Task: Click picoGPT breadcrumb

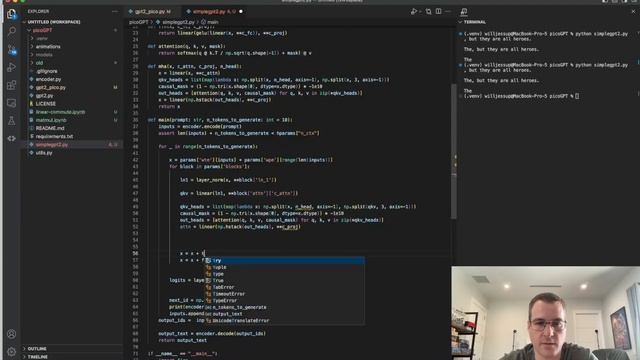Action: 139,22
